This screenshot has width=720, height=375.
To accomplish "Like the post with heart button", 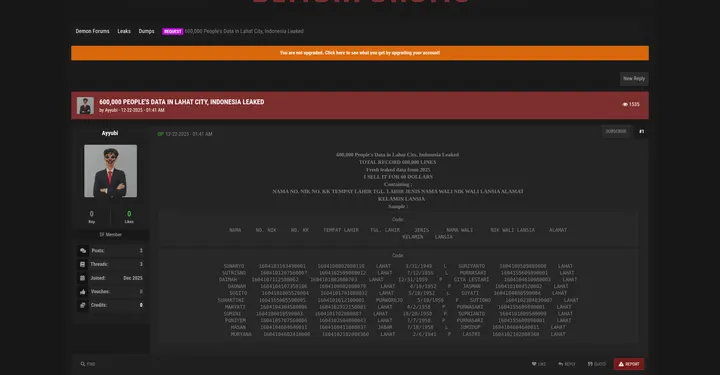I will [539, 364].
